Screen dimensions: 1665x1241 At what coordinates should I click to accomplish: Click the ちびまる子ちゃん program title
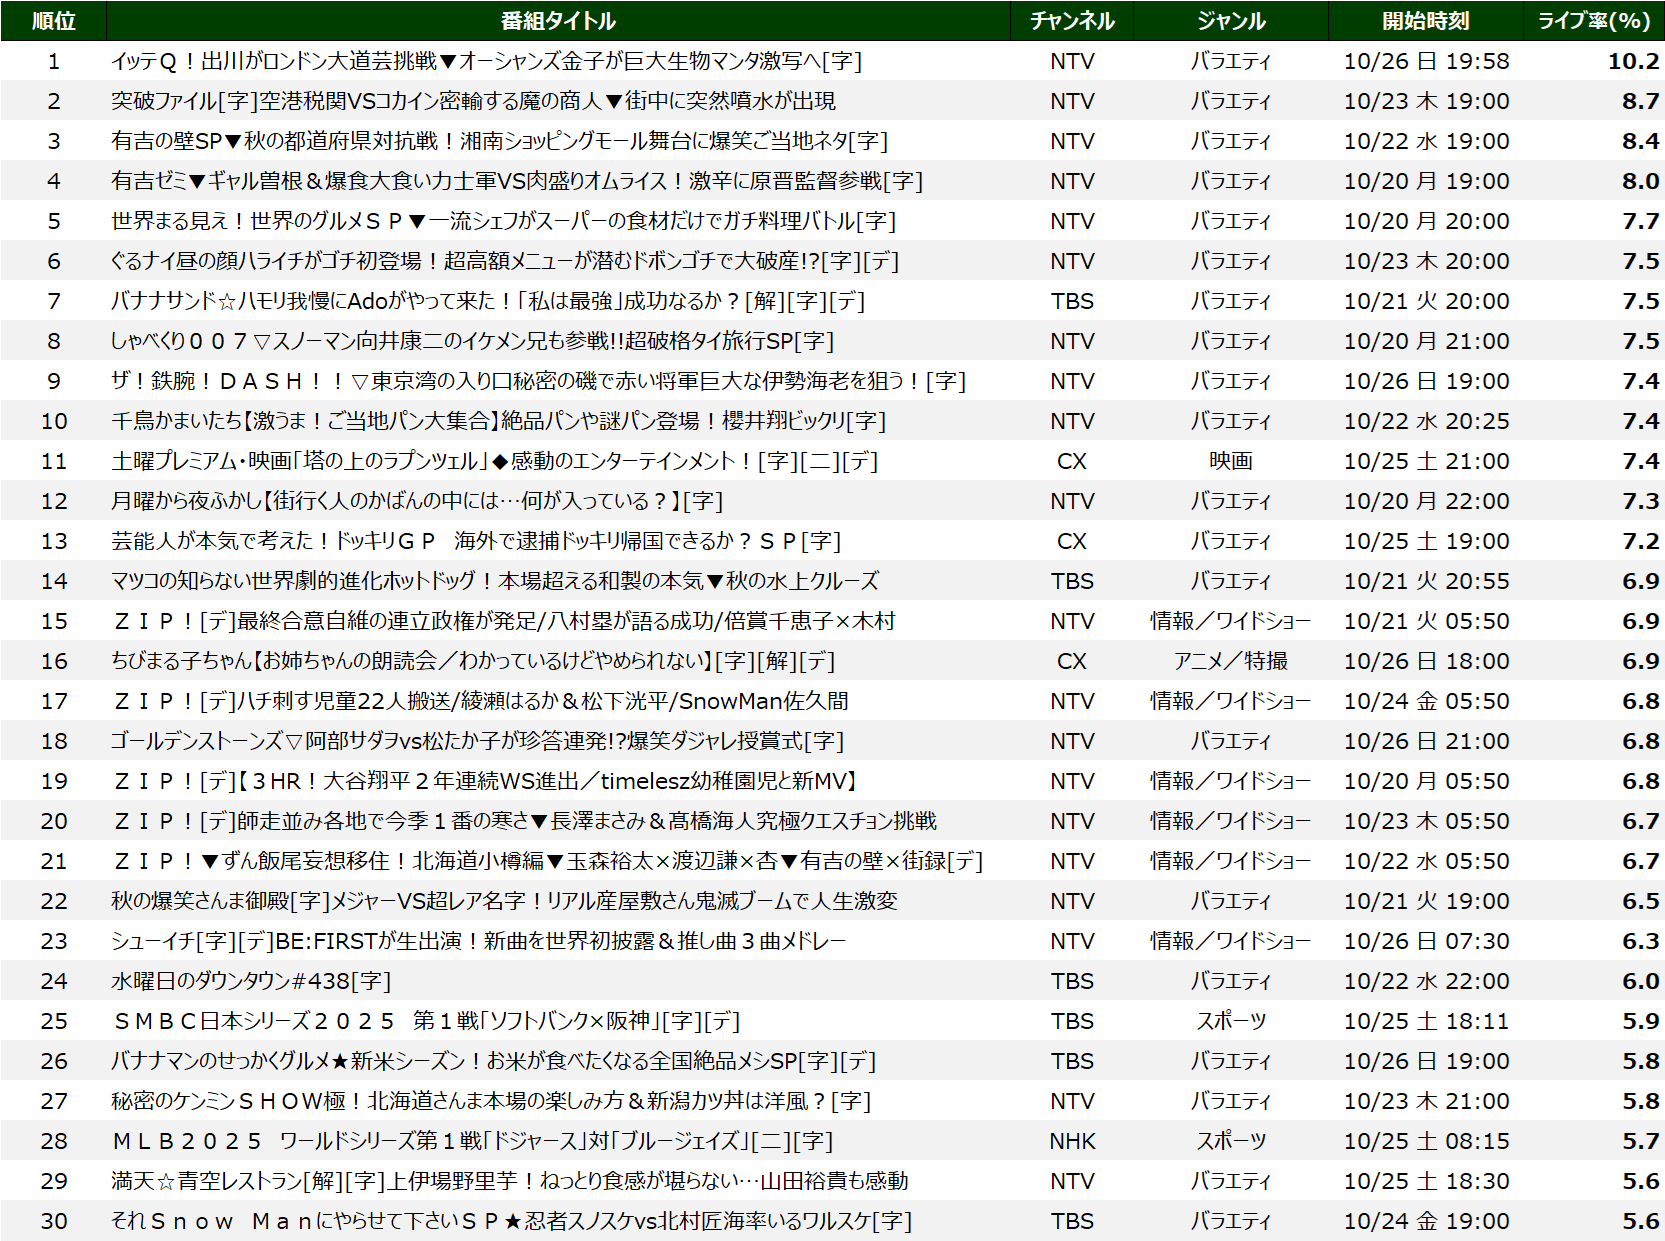coord(472,661)
